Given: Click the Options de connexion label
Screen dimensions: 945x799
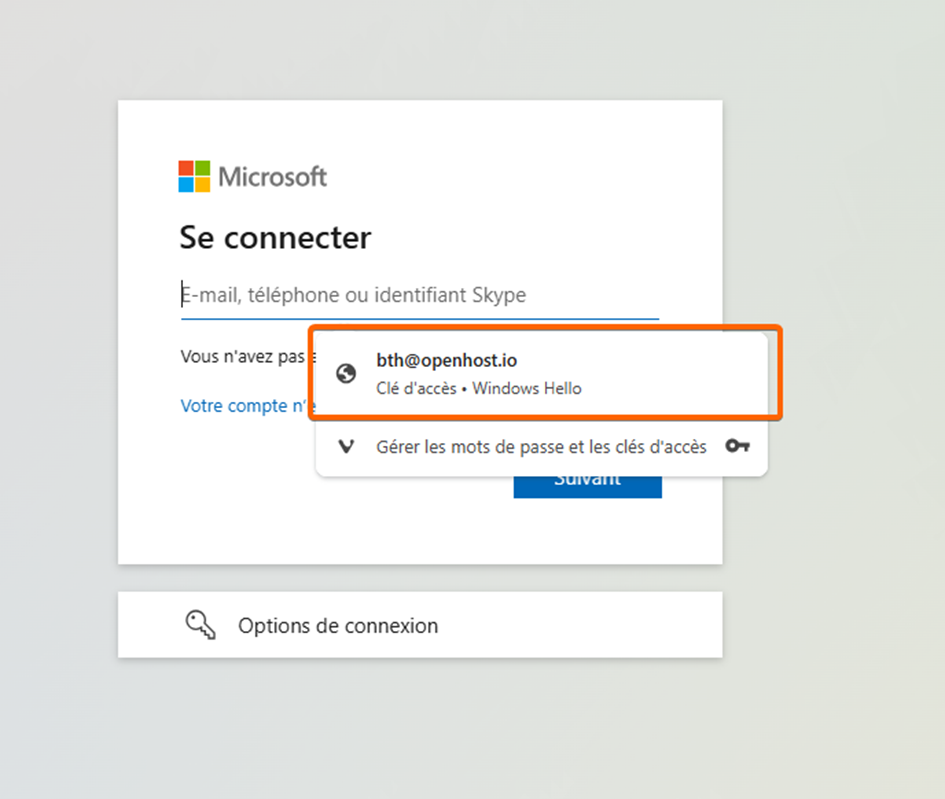Looking at the screenshot, I should point(337,626).
